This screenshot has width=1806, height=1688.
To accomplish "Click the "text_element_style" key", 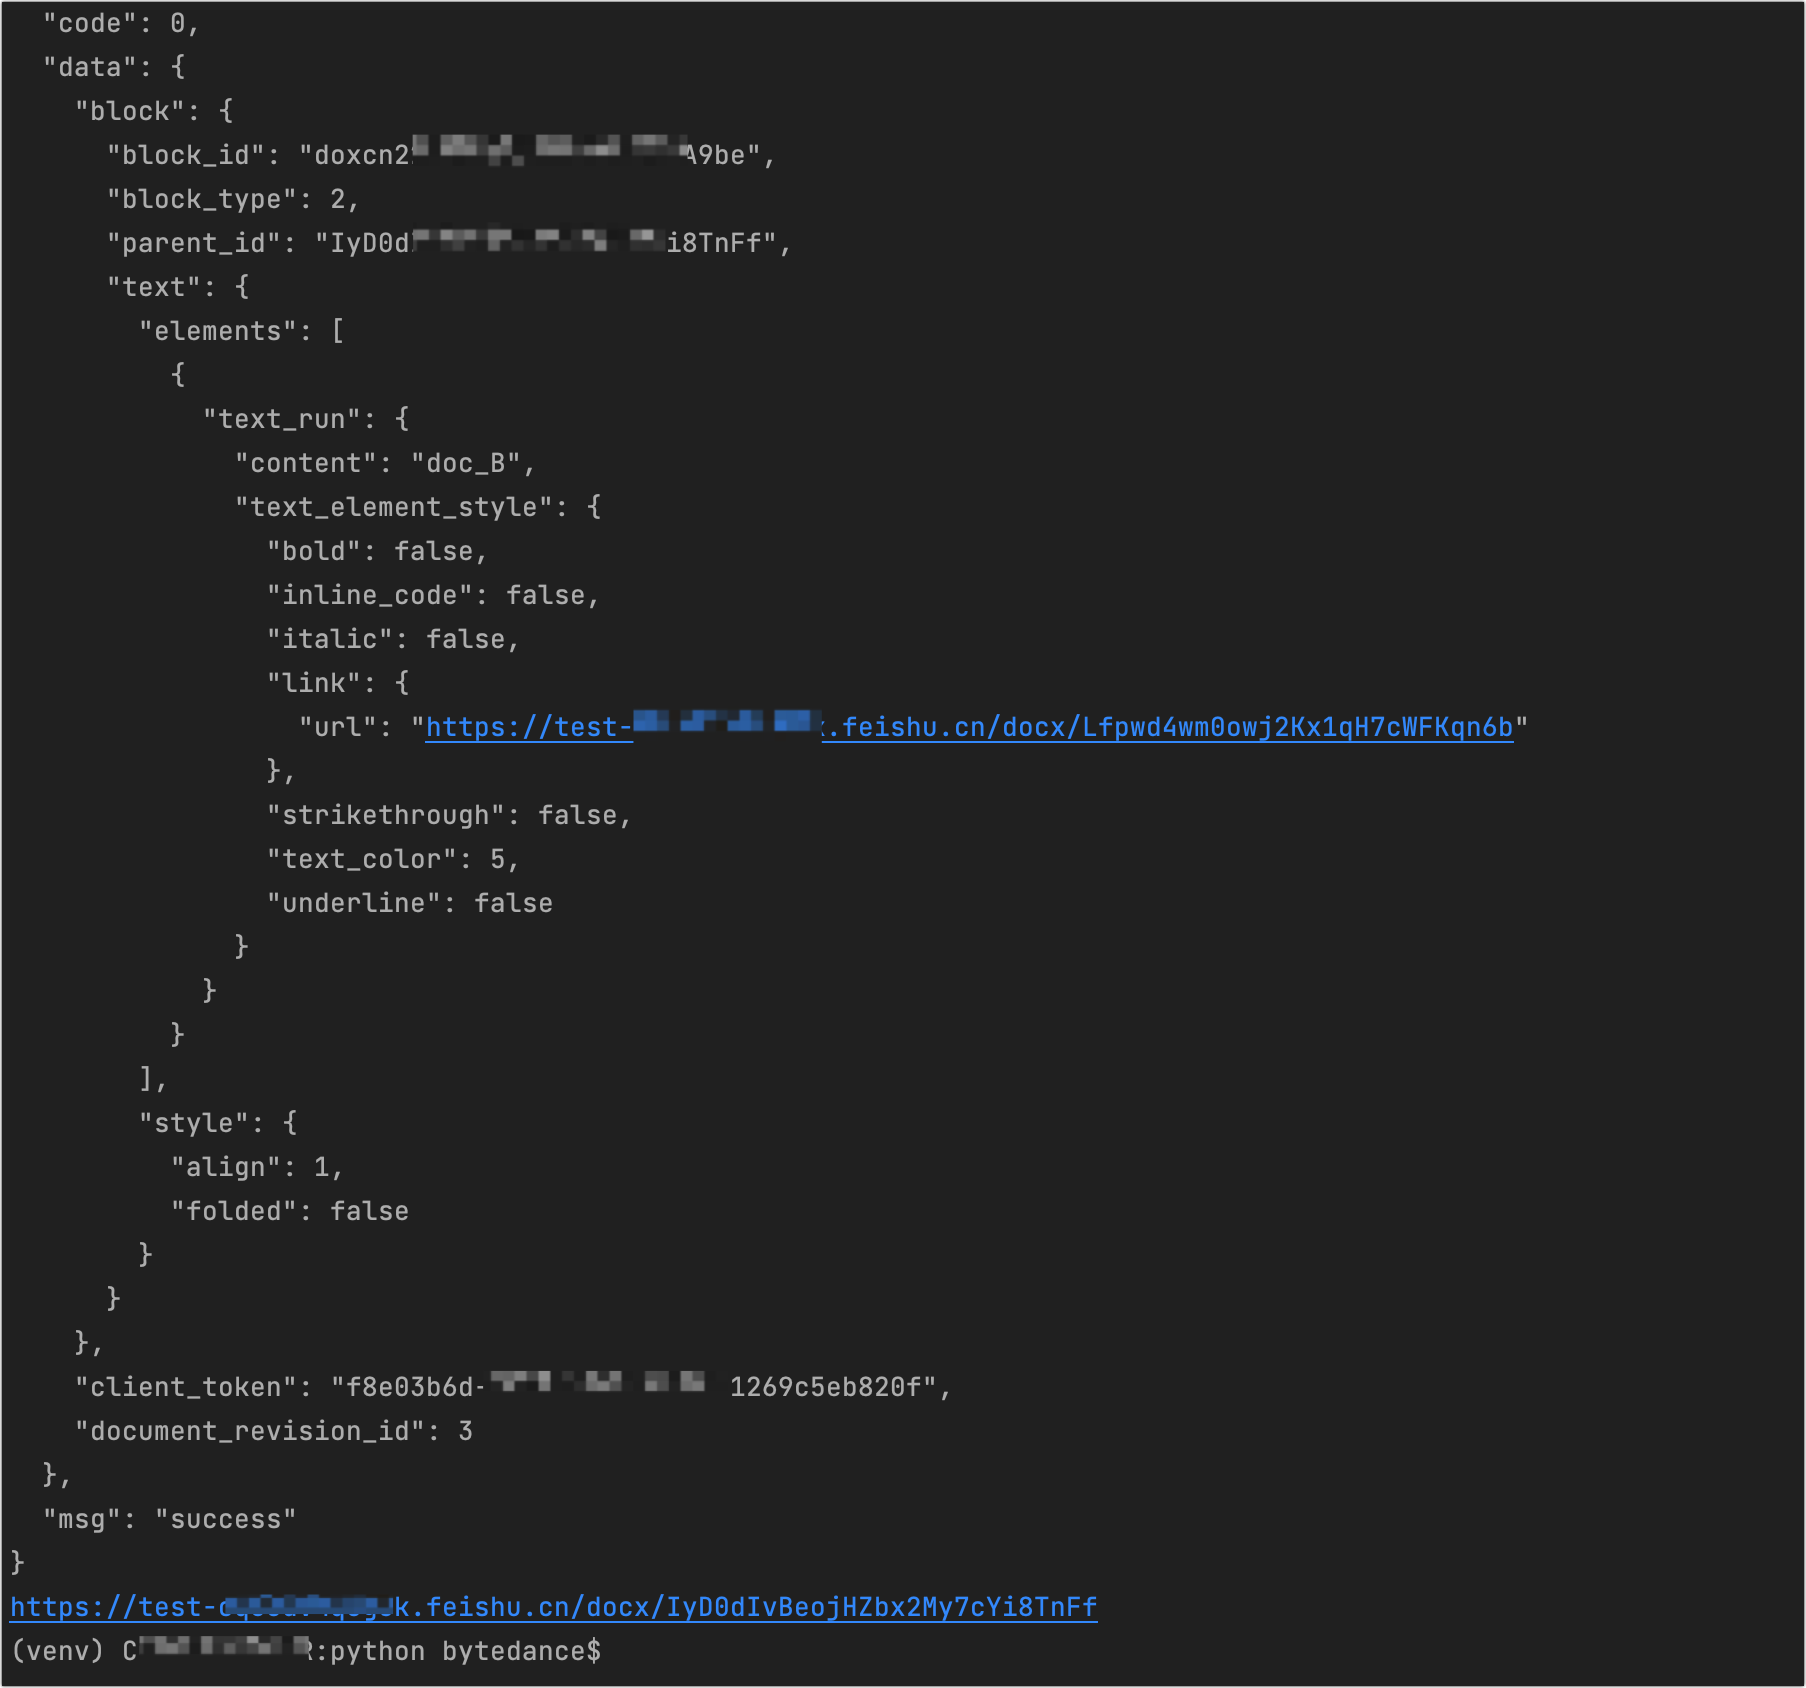I will 394,507.
